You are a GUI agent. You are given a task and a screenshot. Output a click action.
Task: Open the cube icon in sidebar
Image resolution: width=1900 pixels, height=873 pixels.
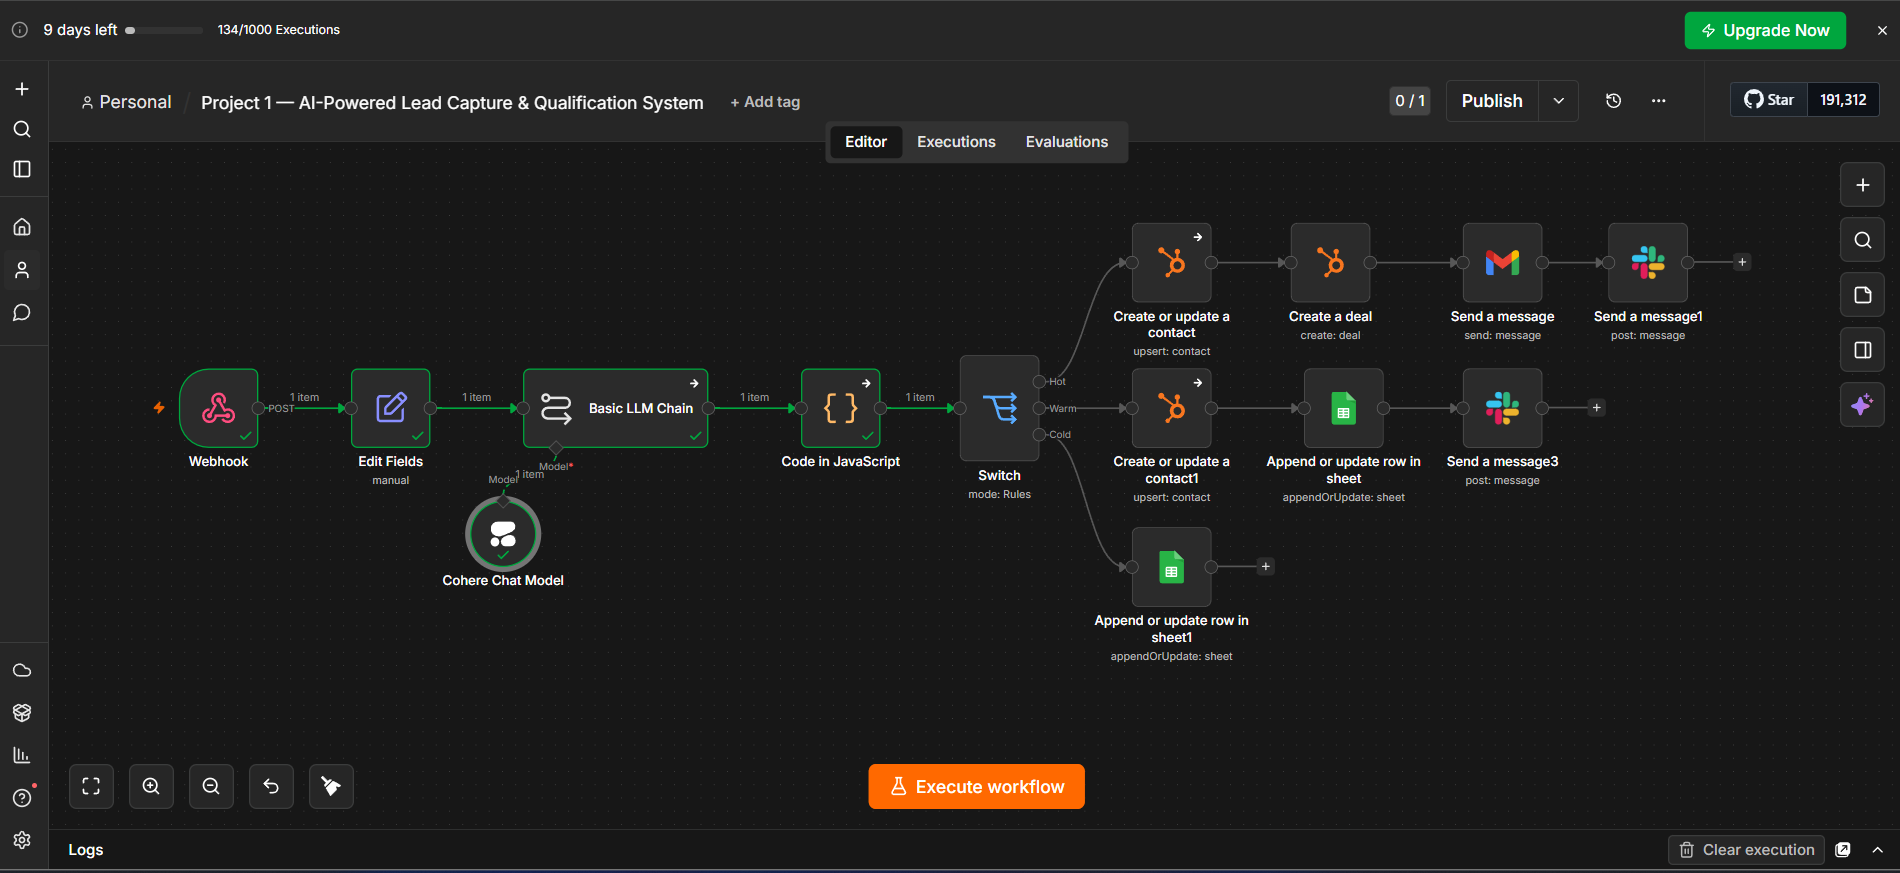coord(22,713)
